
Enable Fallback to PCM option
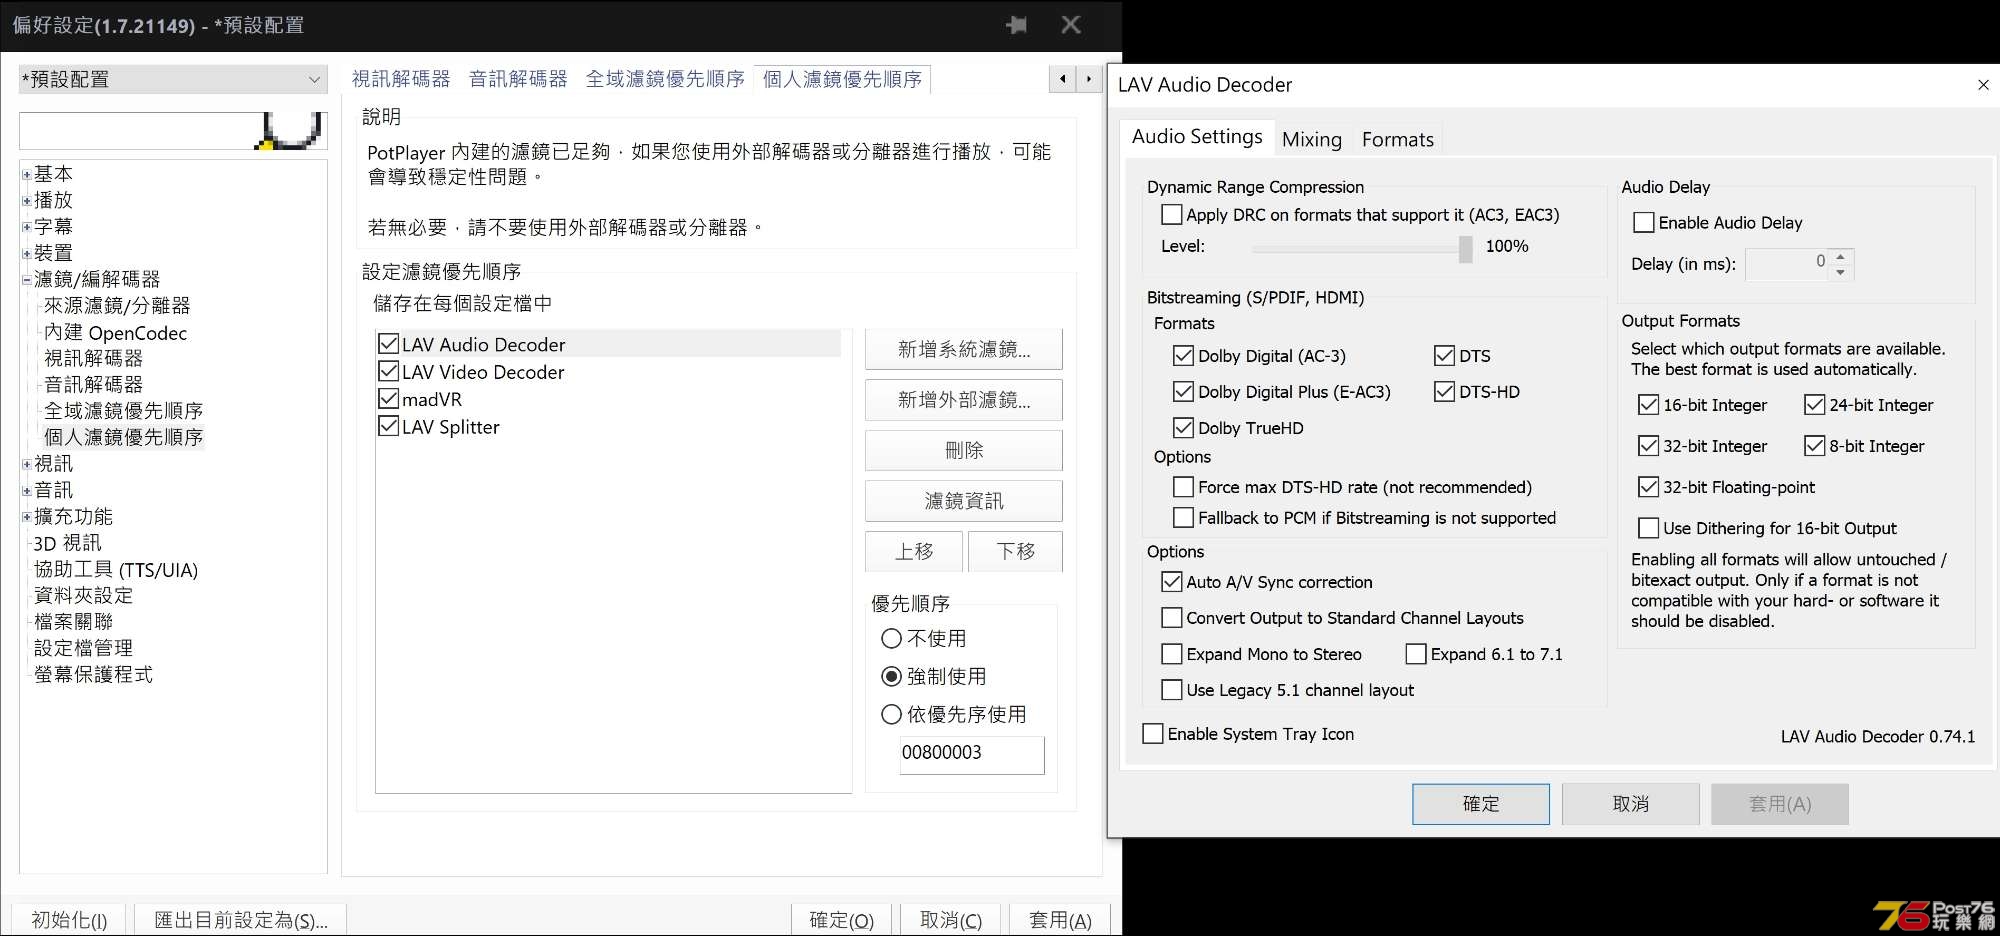pos(1183,518)
